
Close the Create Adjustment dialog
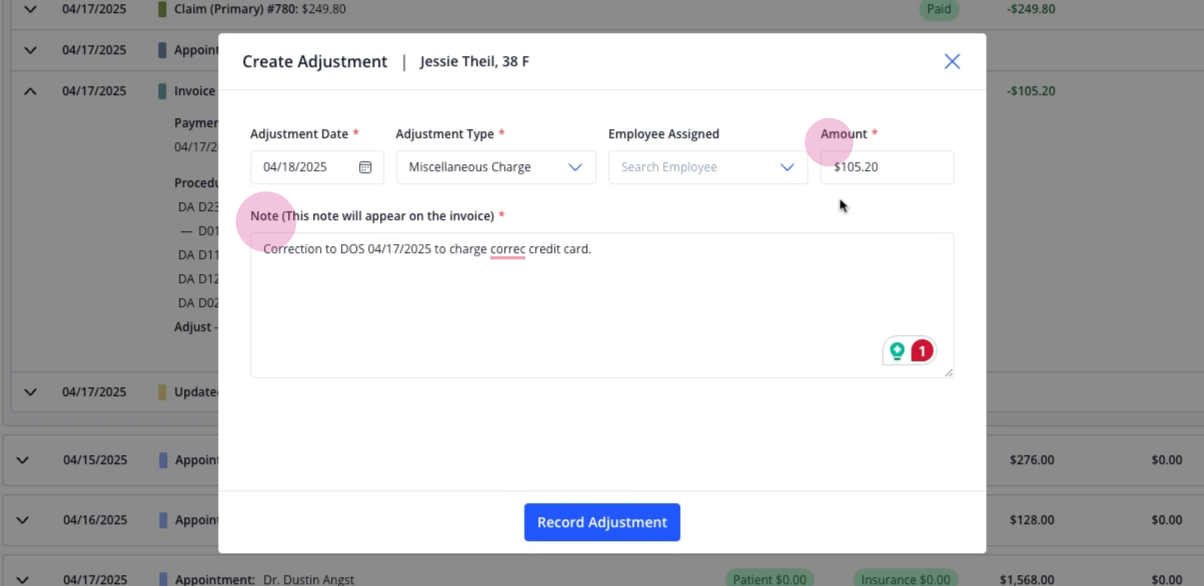click(x=952, y=62)
